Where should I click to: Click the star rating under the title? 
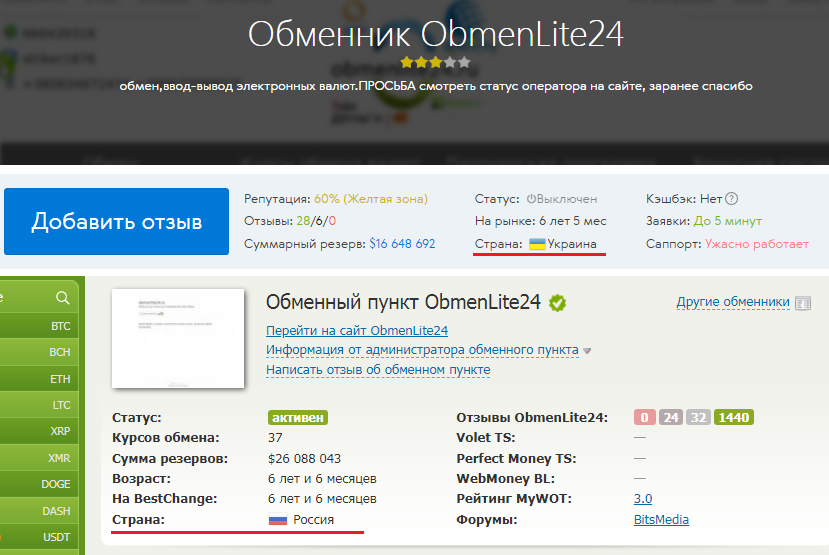click(435, 61)
